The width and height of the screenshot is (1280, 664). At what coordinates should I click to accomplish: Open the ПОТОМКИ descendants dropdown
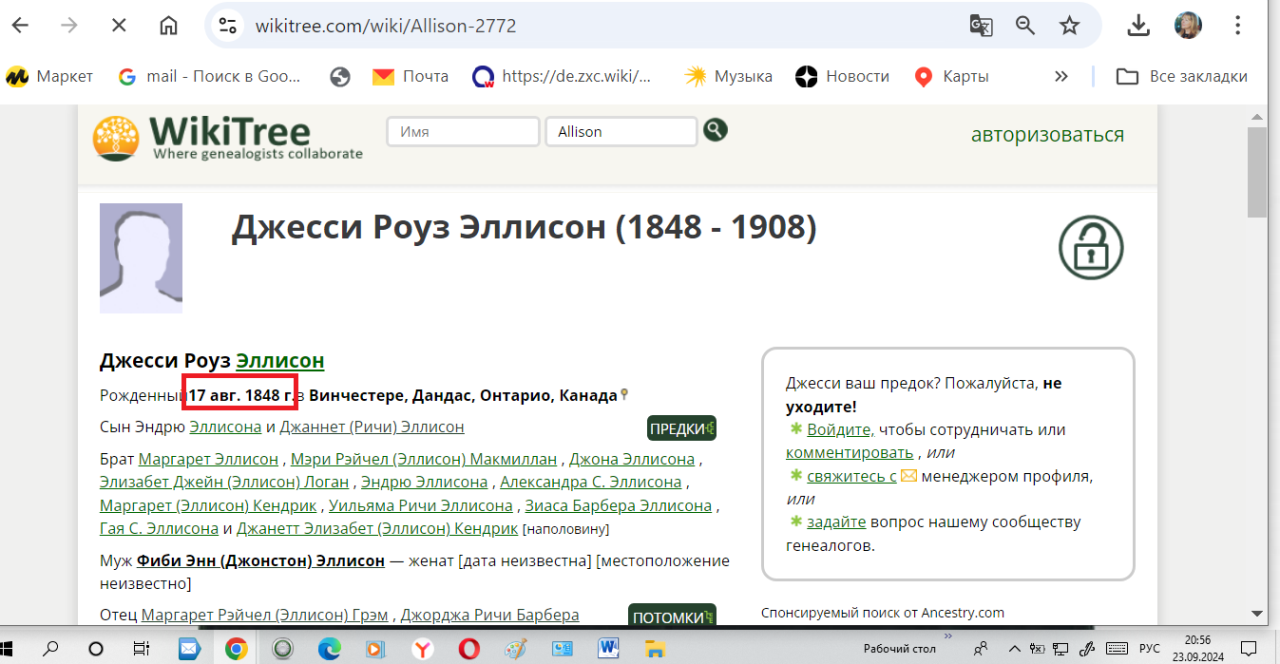pyautogui.click(x=671, y=617)
